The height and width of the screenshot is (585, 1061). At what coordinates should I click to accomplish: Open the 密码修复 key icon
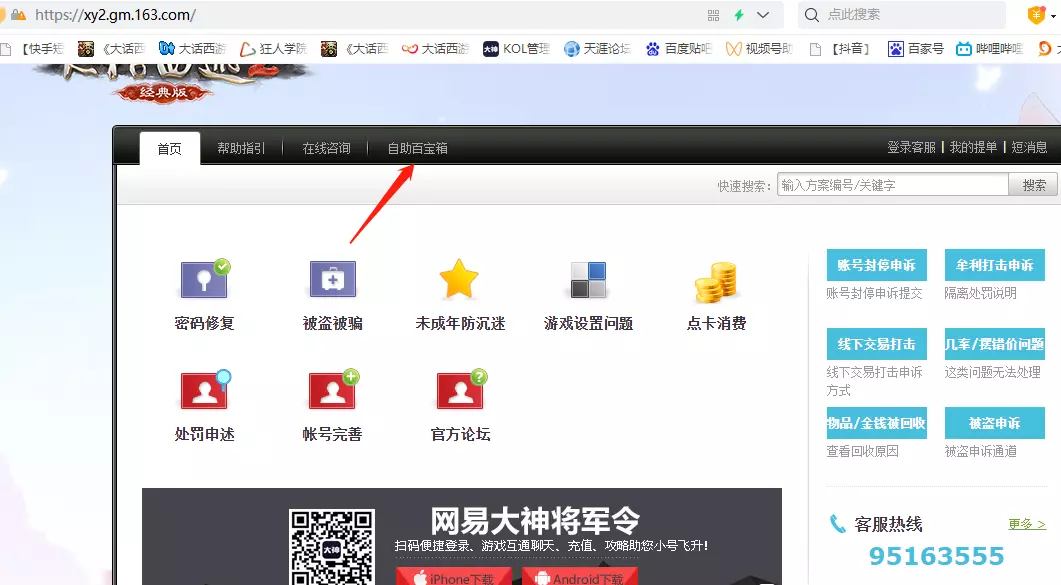point(204,281)
